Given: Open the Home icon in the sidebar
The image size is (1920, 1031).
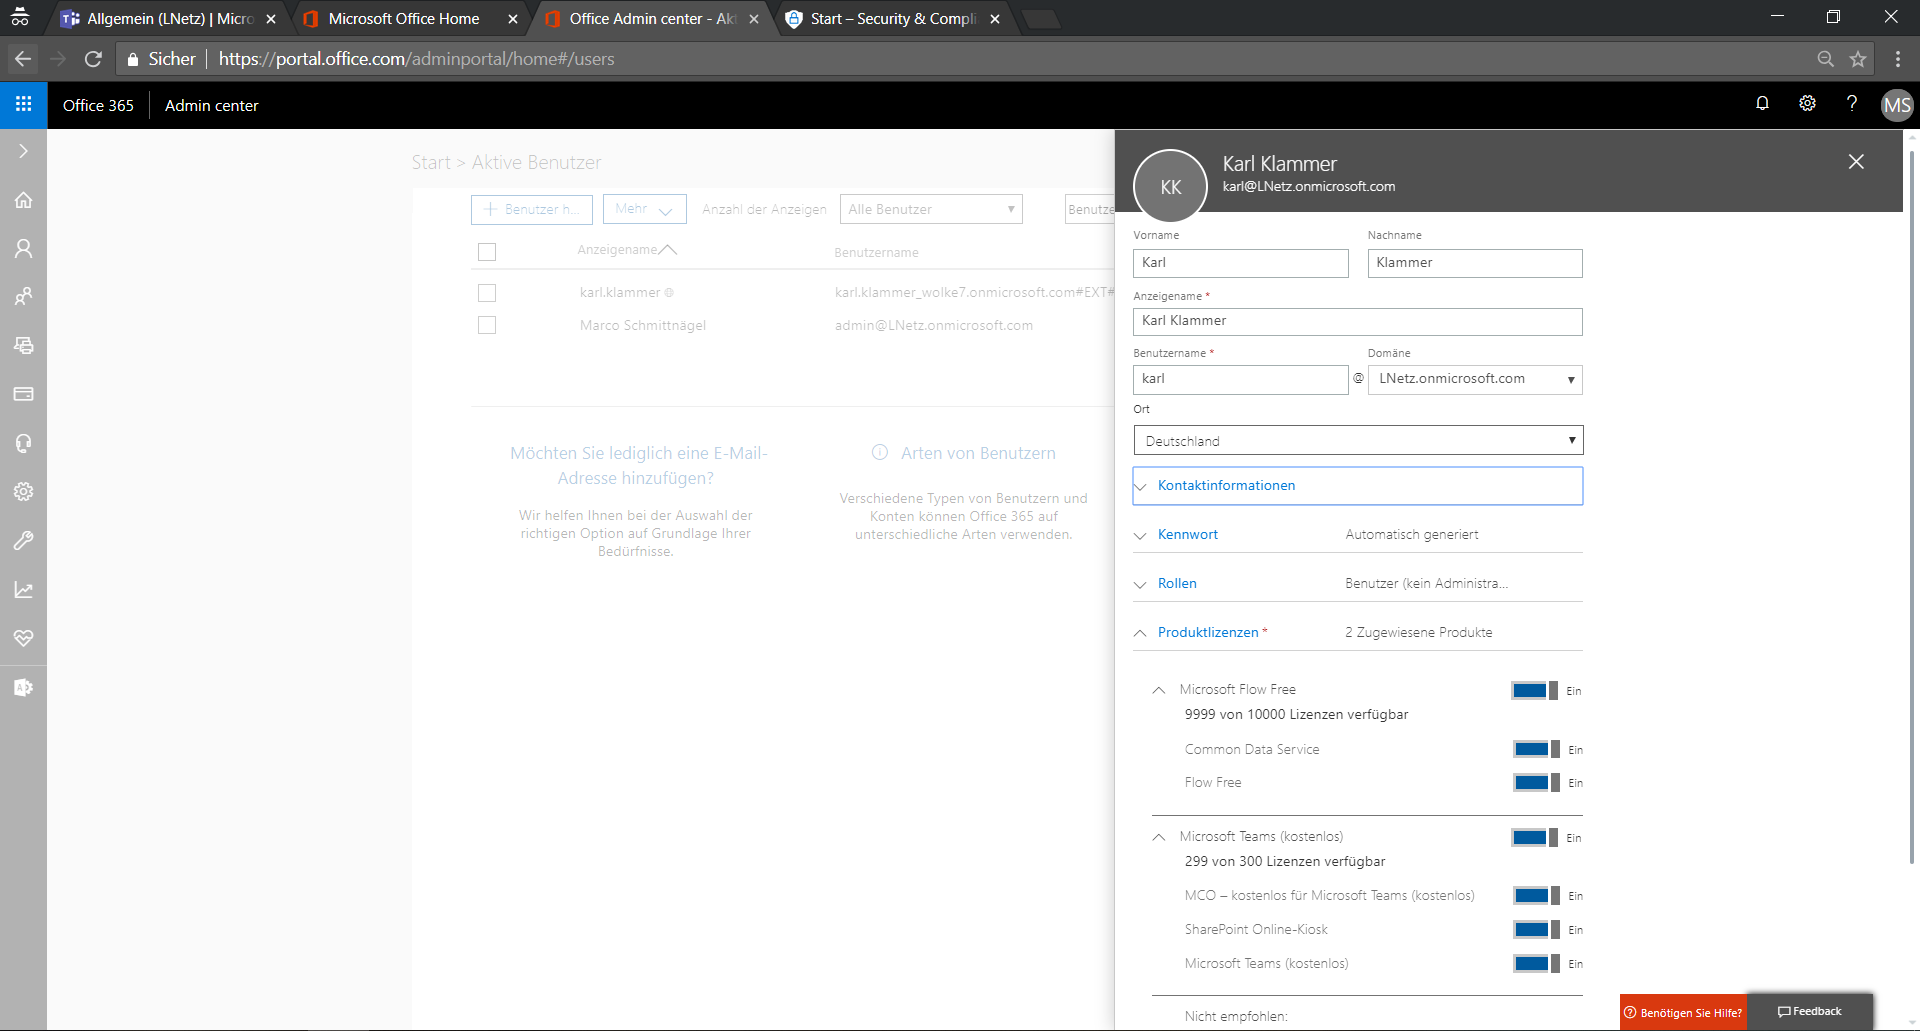Looking at the screenshot, I should click(x=23, y=200).
